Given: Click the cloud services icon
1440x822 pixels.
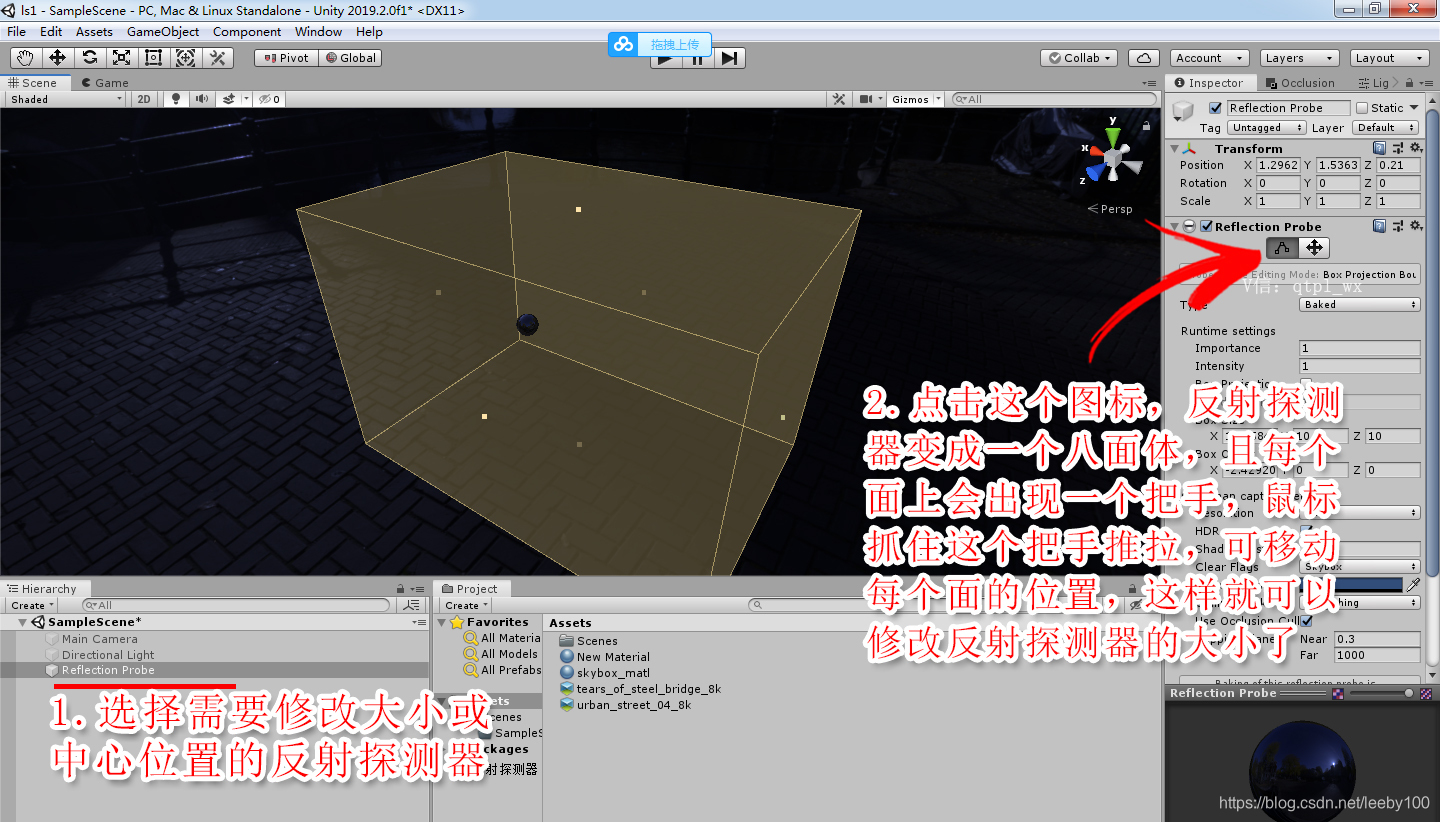Looking at the screenshot, I should (1144, 58).
